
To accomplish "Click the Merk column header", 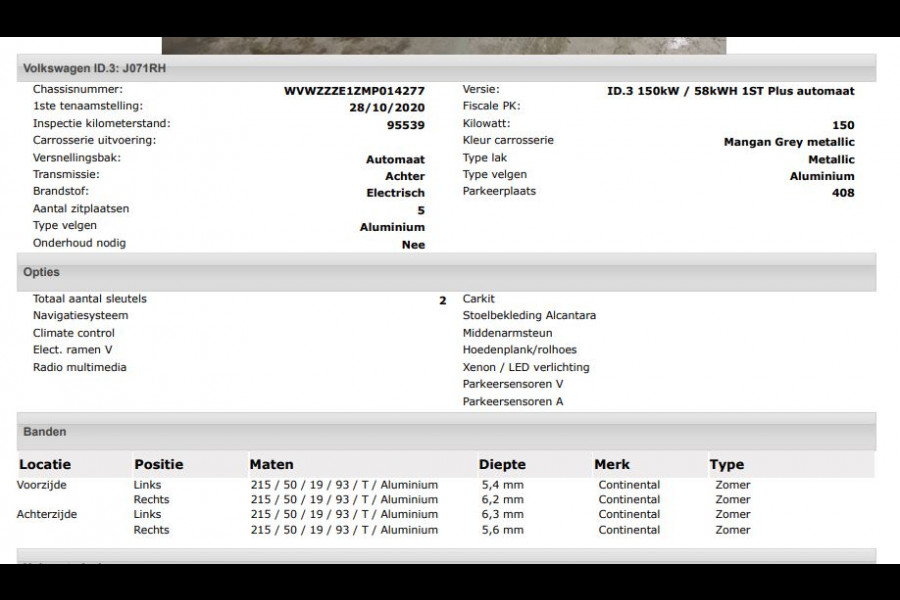I will click(x=613, y=464).
